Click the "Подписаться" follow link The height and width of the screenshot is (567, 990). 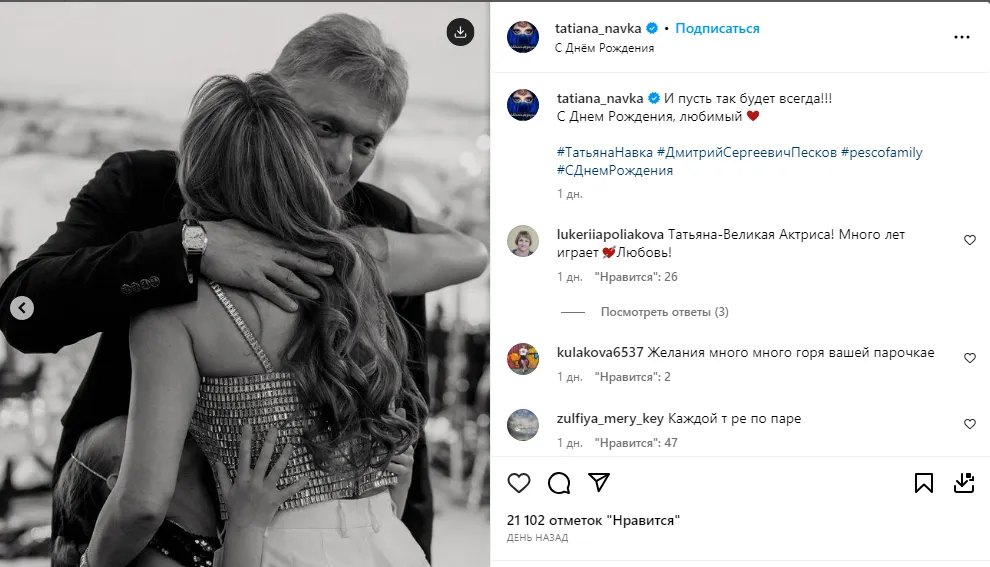tap(717, 29)
